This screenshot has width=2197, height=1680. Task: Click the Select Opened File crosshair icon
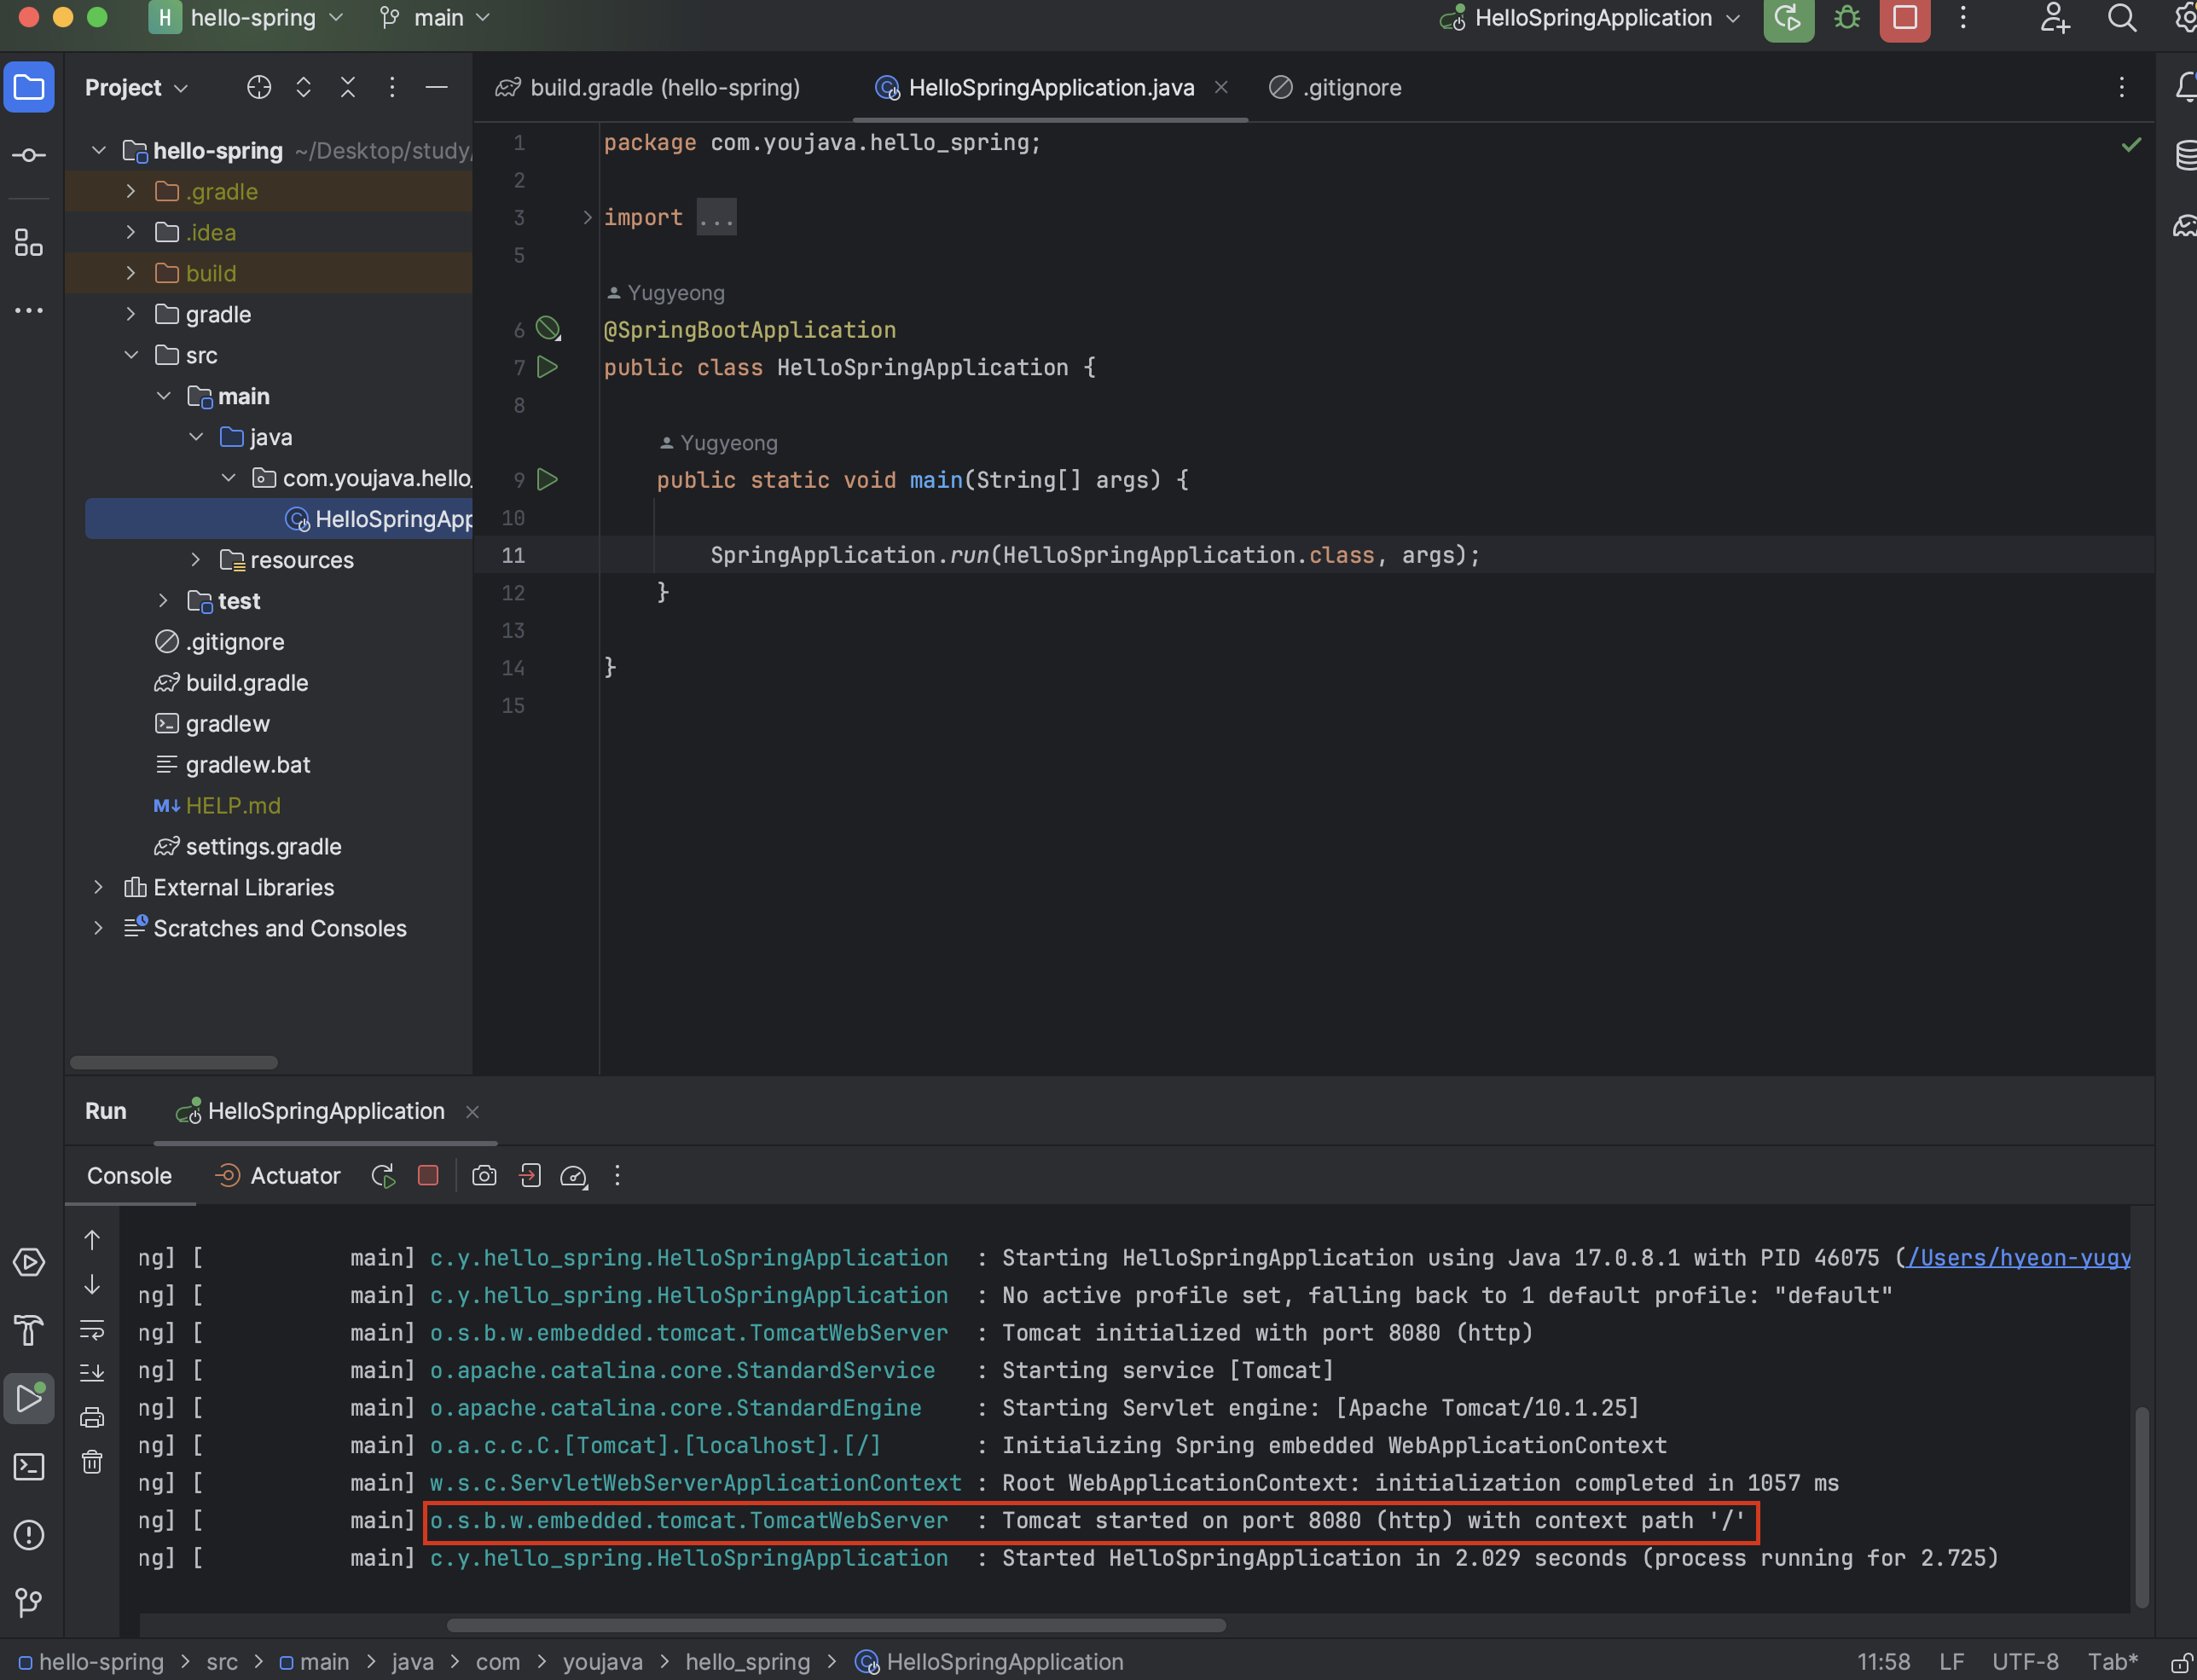click(259, 88)
